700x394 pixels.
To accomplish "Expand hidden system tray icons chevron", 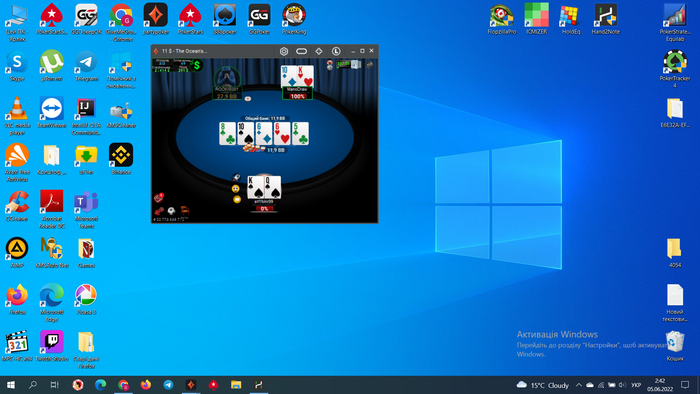I will pos(579,385).
